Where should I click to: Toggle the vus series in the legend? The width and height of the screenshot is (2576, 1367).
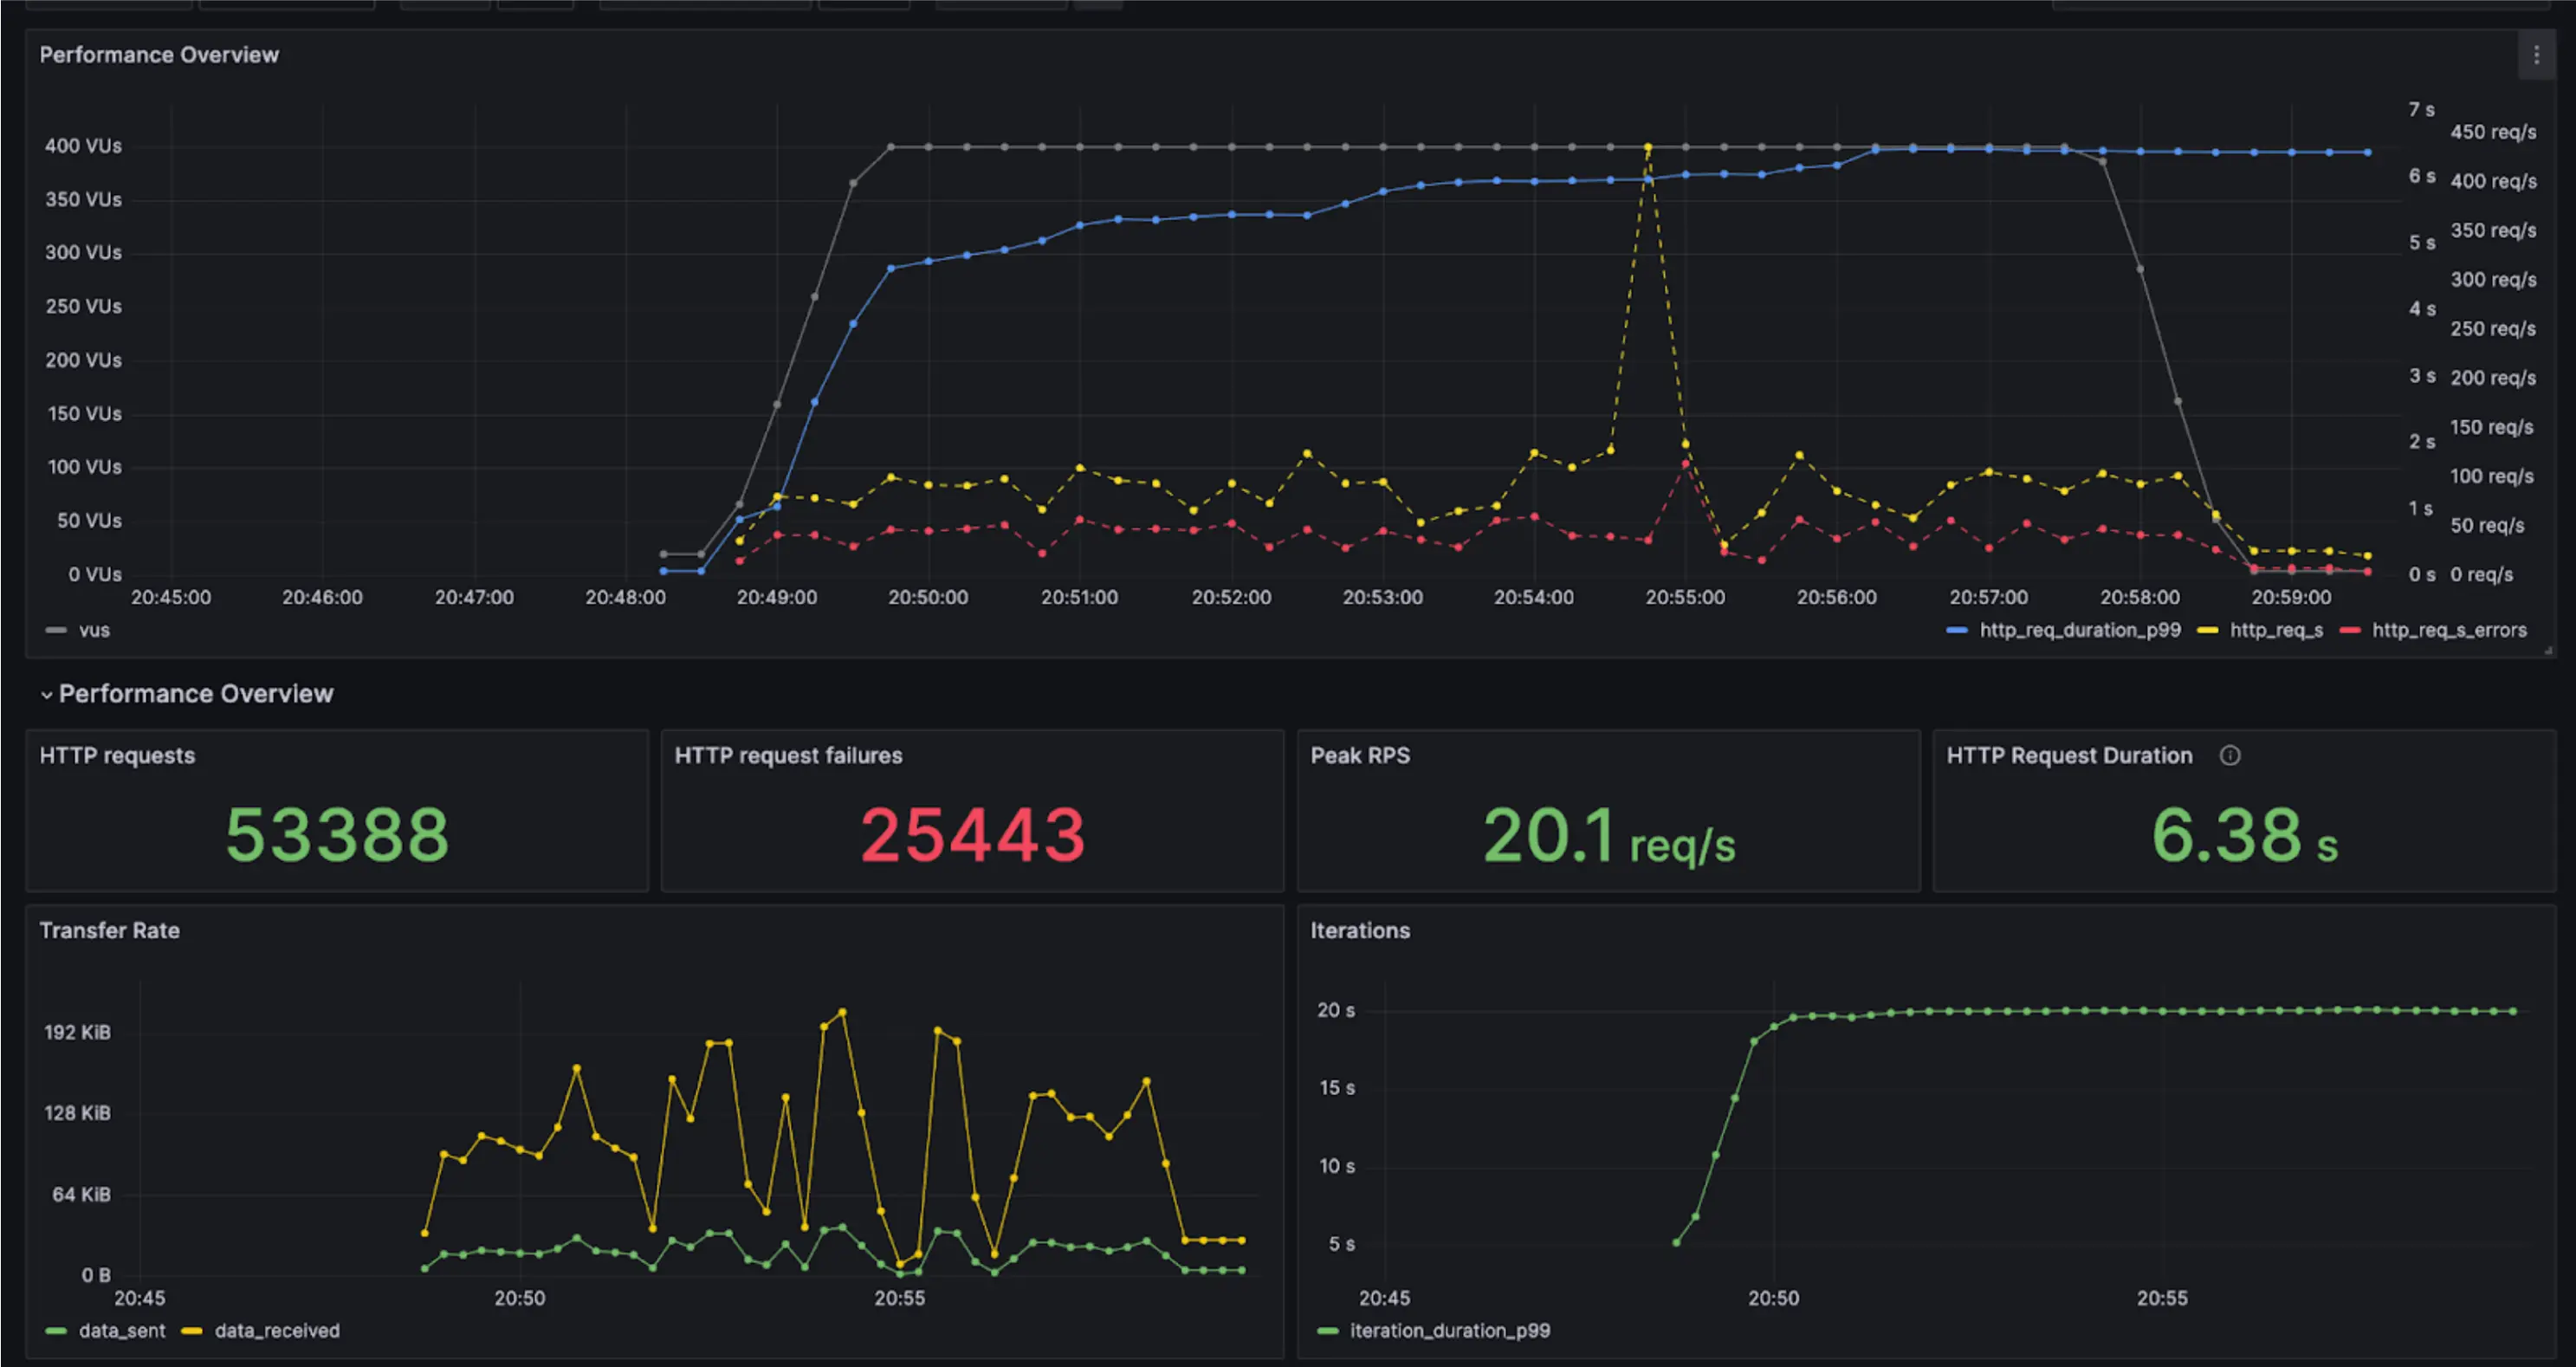(x=94, y=630)
